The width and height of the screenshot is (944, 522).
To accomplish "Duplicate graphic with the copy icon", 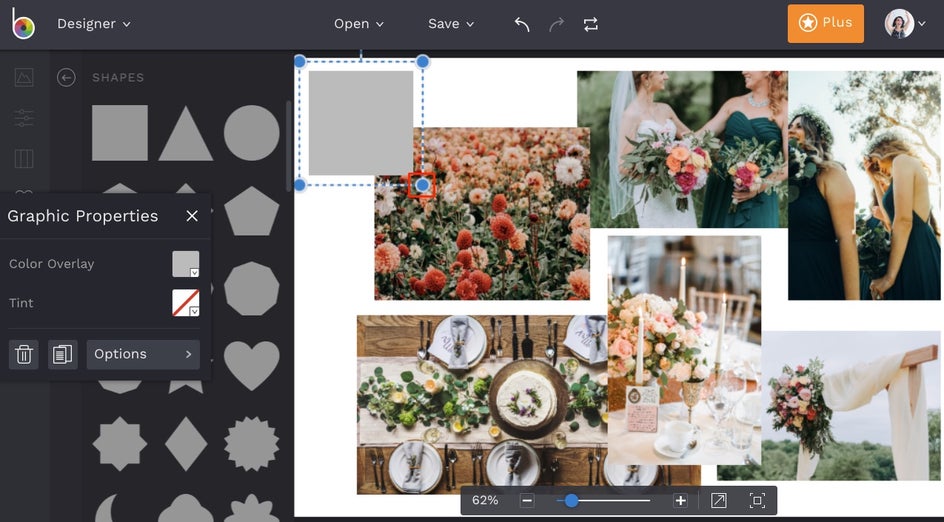I will [x=62, y=354].
